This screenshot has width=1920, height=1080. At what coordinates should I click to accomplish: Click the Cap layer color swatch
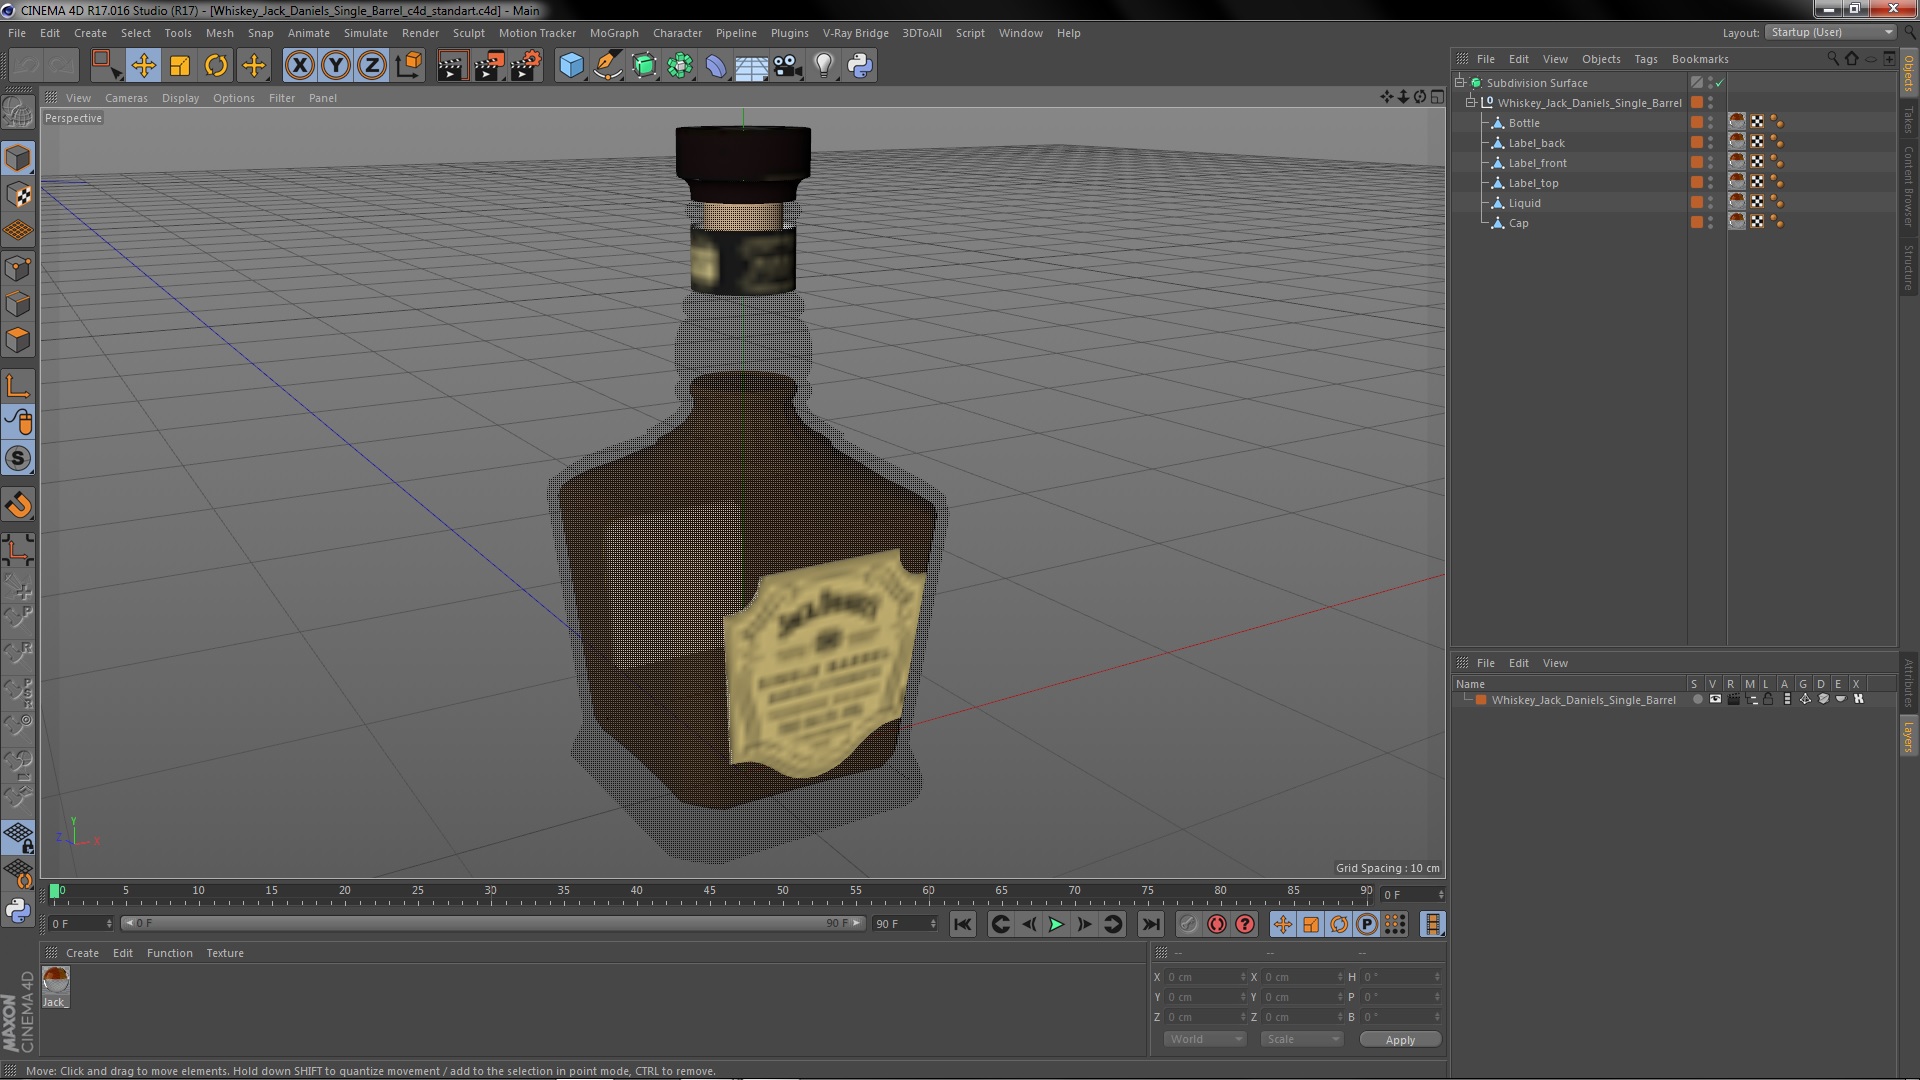coord(1697,222)
